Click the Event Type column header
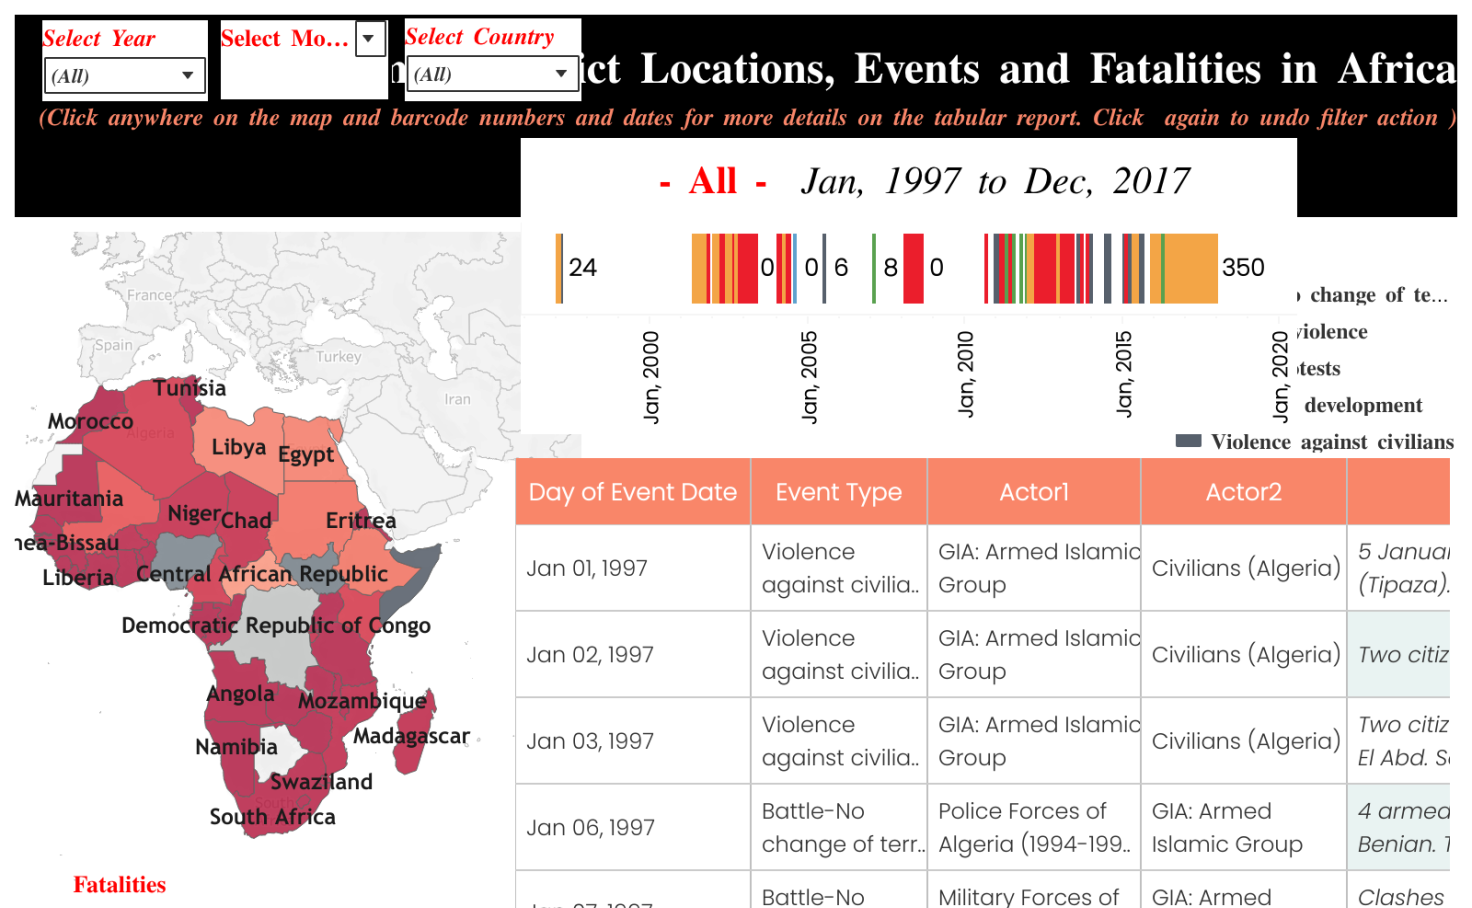Viewport: 1472px width, 908px height. point(838,492)
